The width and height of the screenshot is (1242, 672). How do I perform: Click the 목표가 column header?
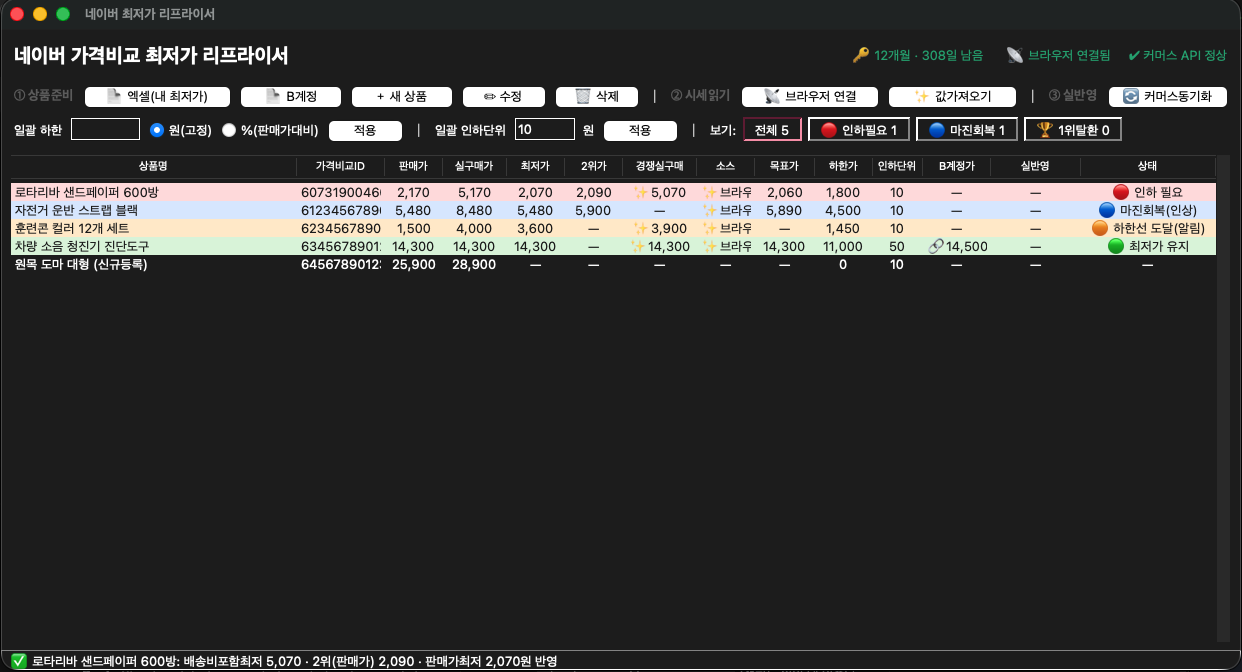click(x=784, y=166)
